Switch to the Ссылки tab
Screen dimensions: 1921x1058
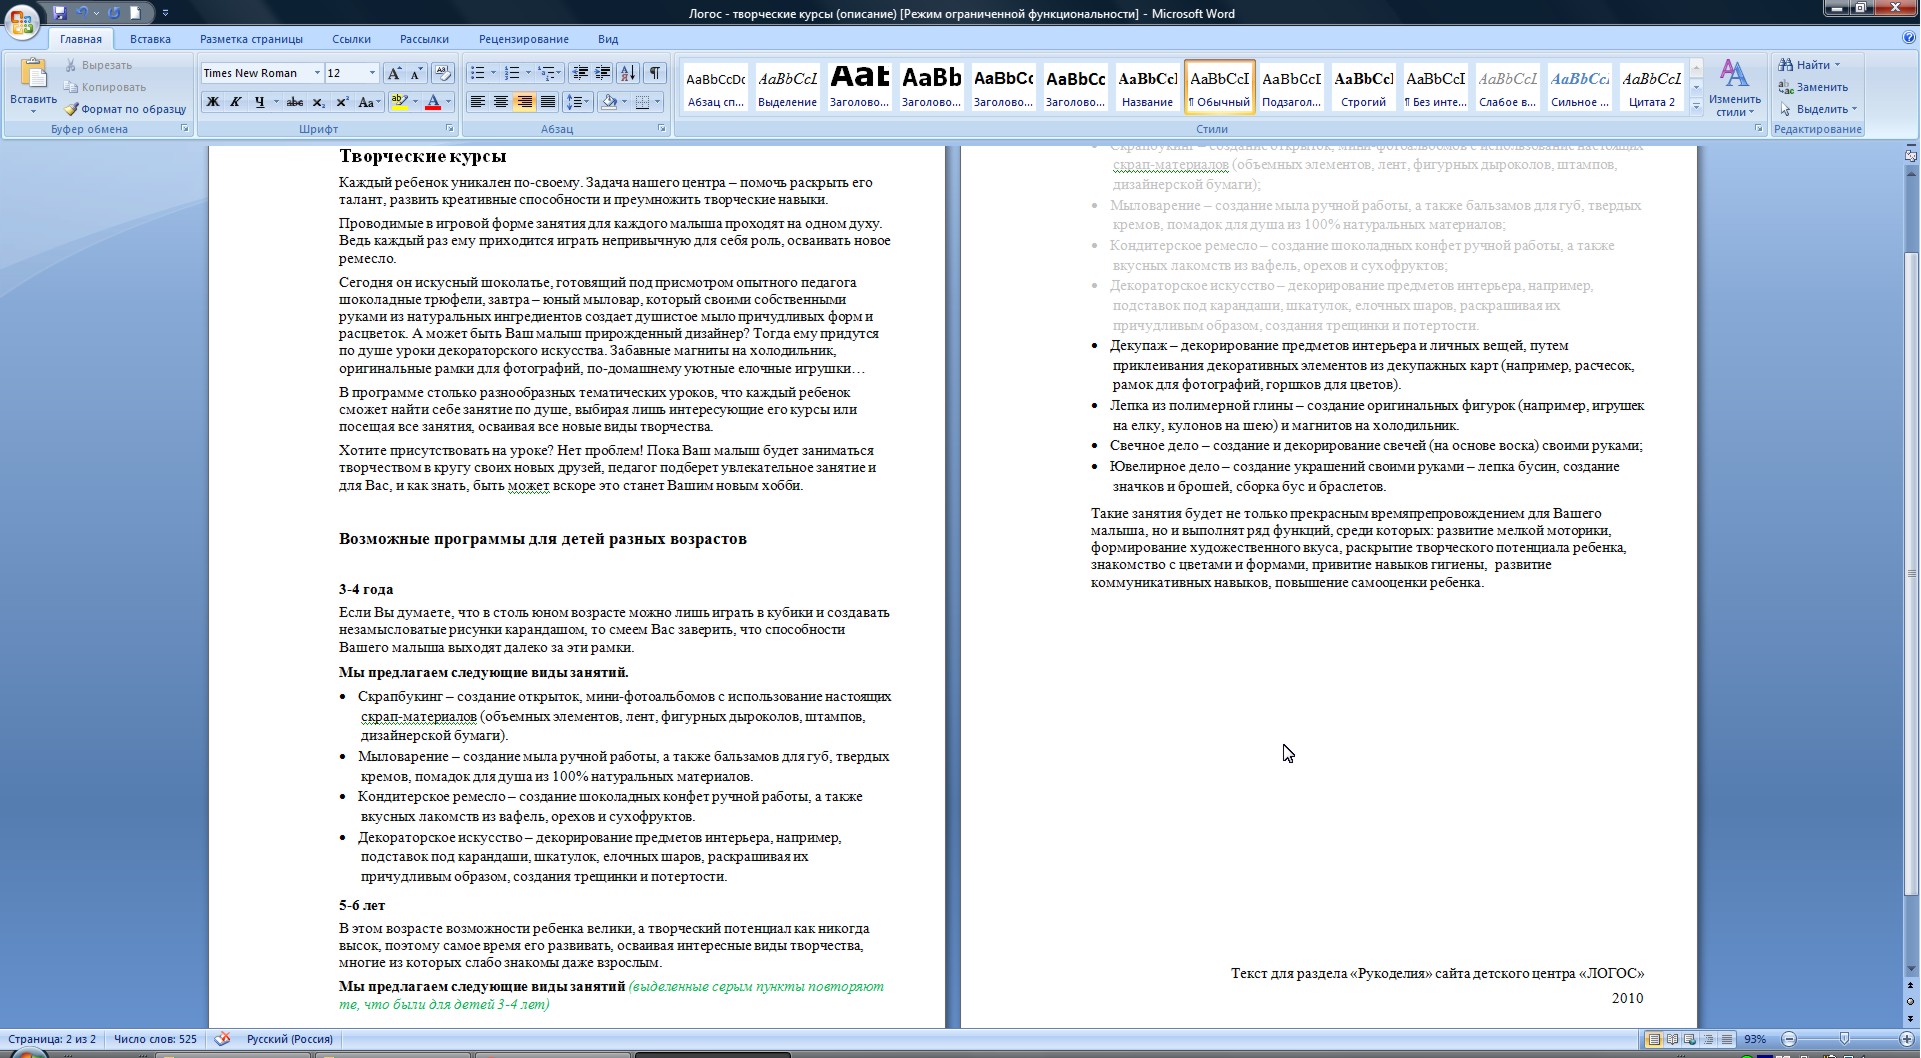(x=351, y=39)
